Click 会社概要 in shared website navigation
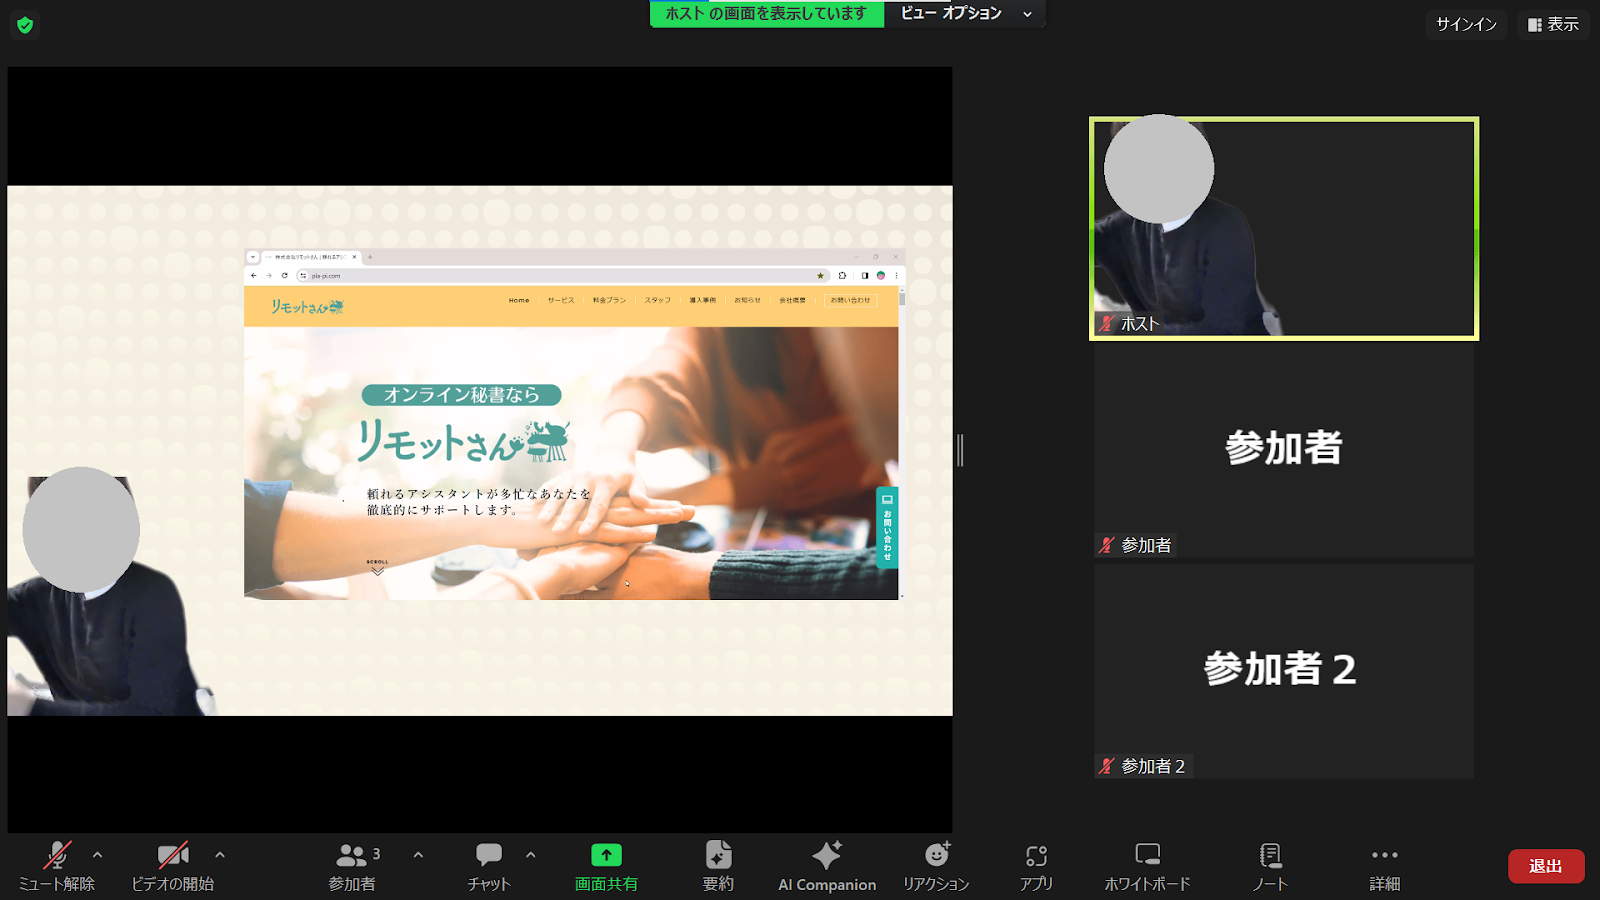Image resolution: width=1600 pixels, height=900 pixels. pyautogui.click(x=792, y=300)
